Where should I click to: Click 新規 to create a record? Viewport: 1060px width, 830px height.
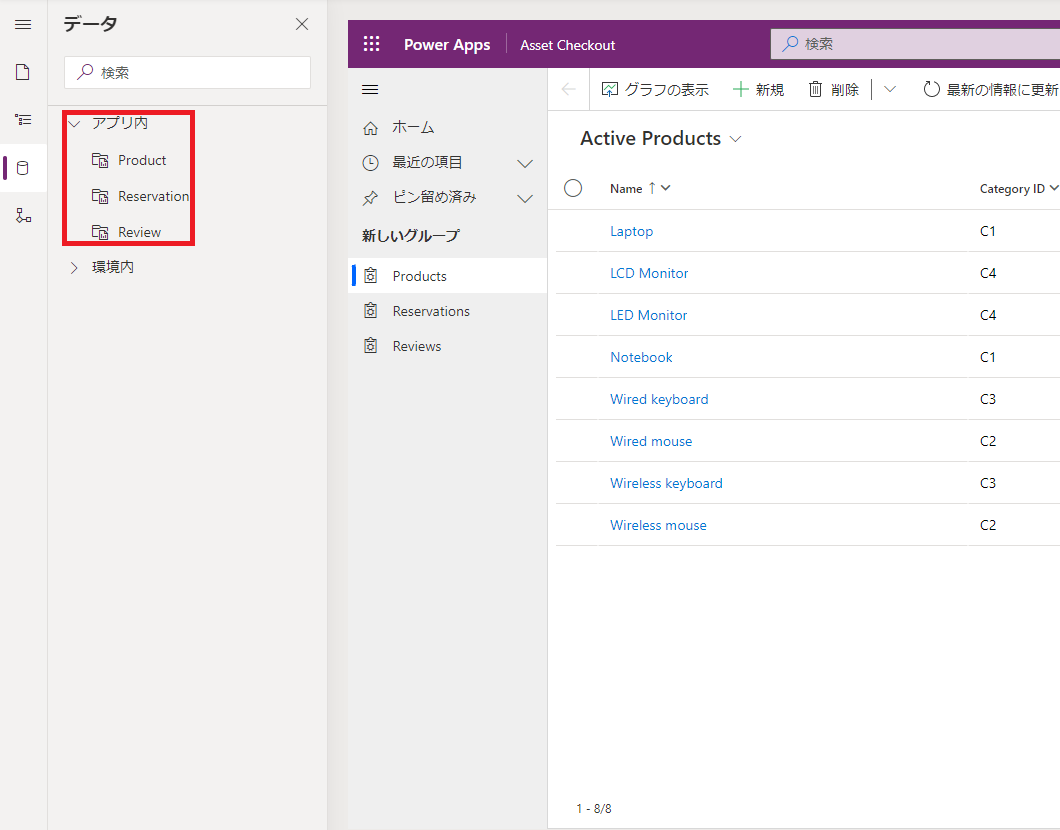(758, 89)
